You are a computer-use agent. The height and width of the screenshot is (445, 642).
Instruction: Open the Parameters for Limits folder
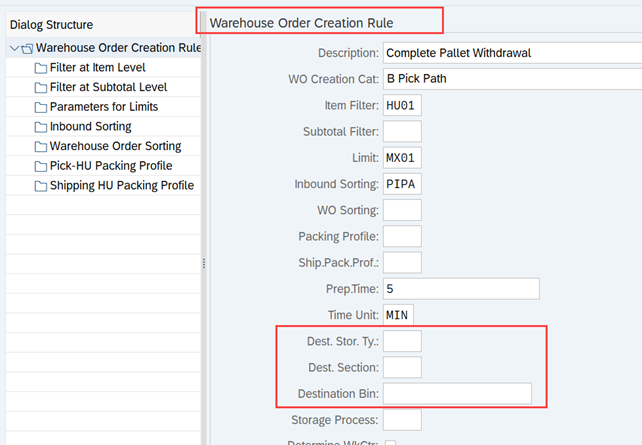[104, 107]
